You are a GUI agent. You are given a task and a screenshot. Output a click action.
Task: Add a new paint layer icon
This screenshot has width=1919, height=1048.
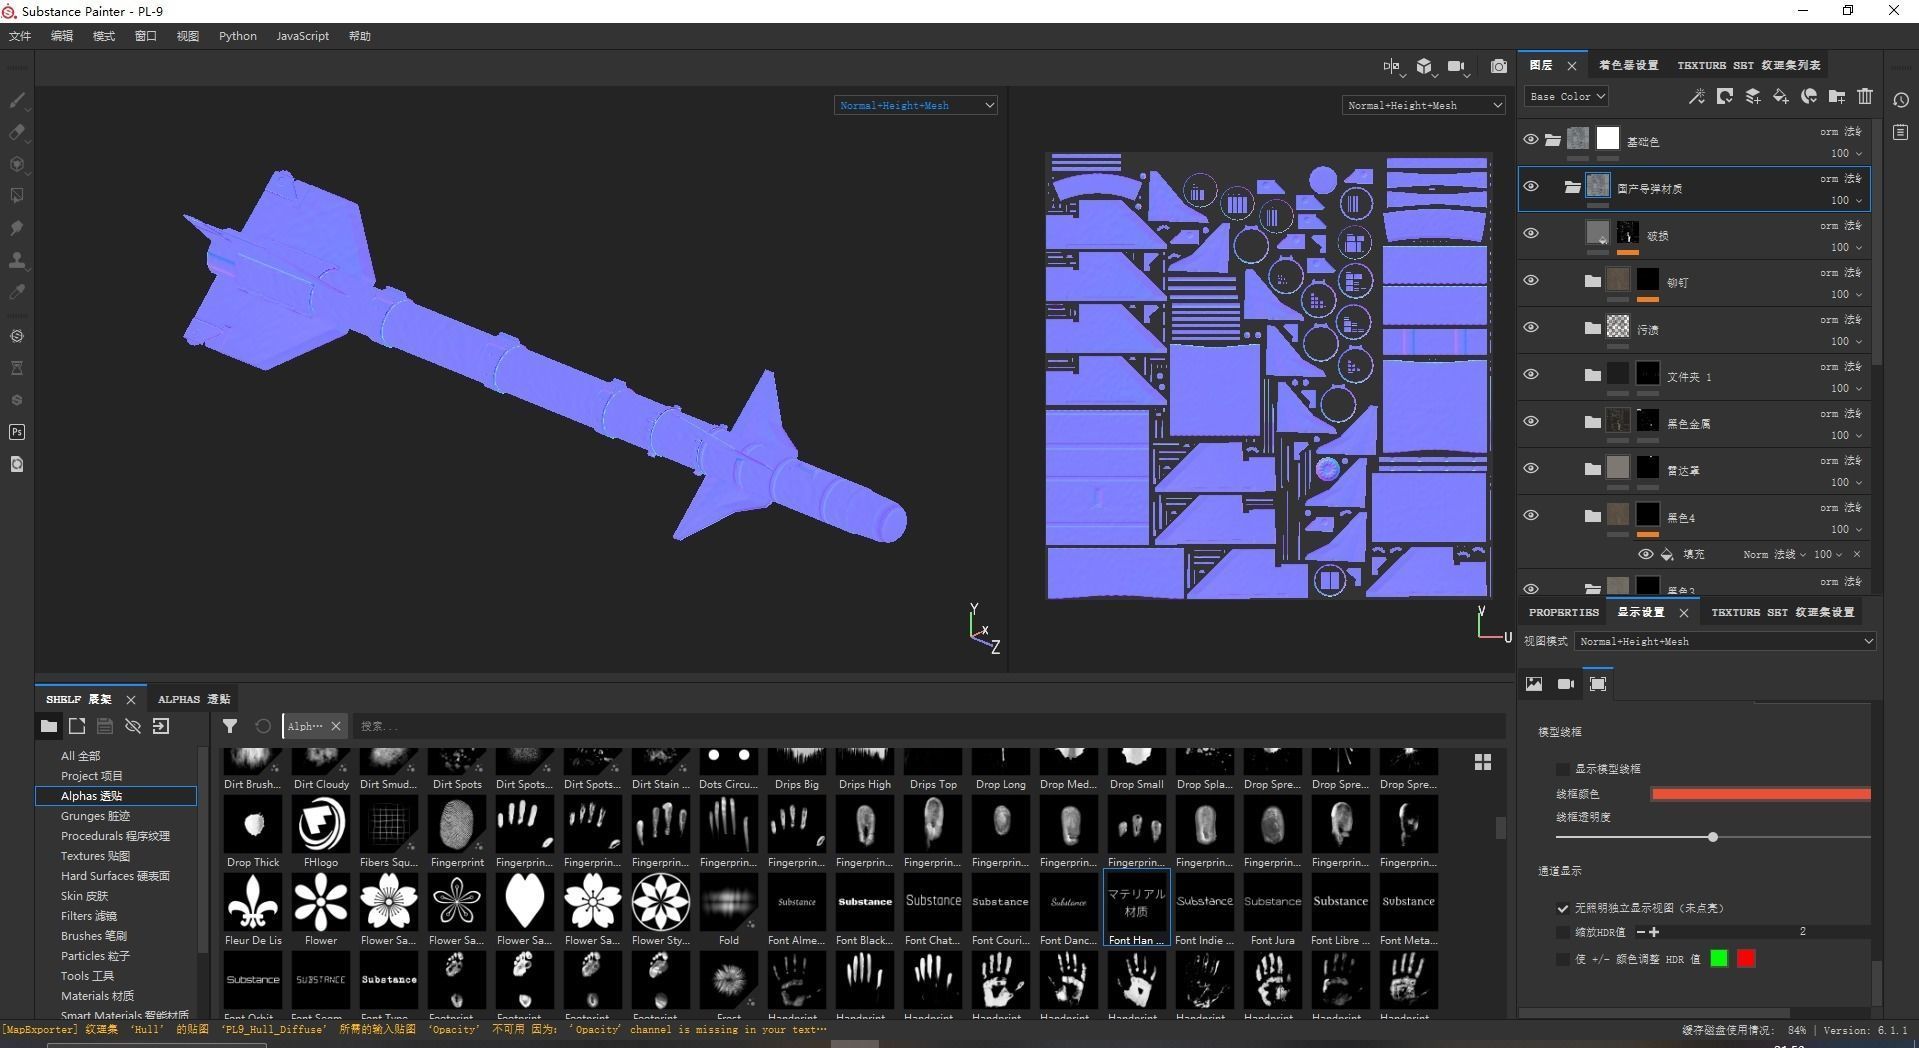click(x=1753, y=96)
